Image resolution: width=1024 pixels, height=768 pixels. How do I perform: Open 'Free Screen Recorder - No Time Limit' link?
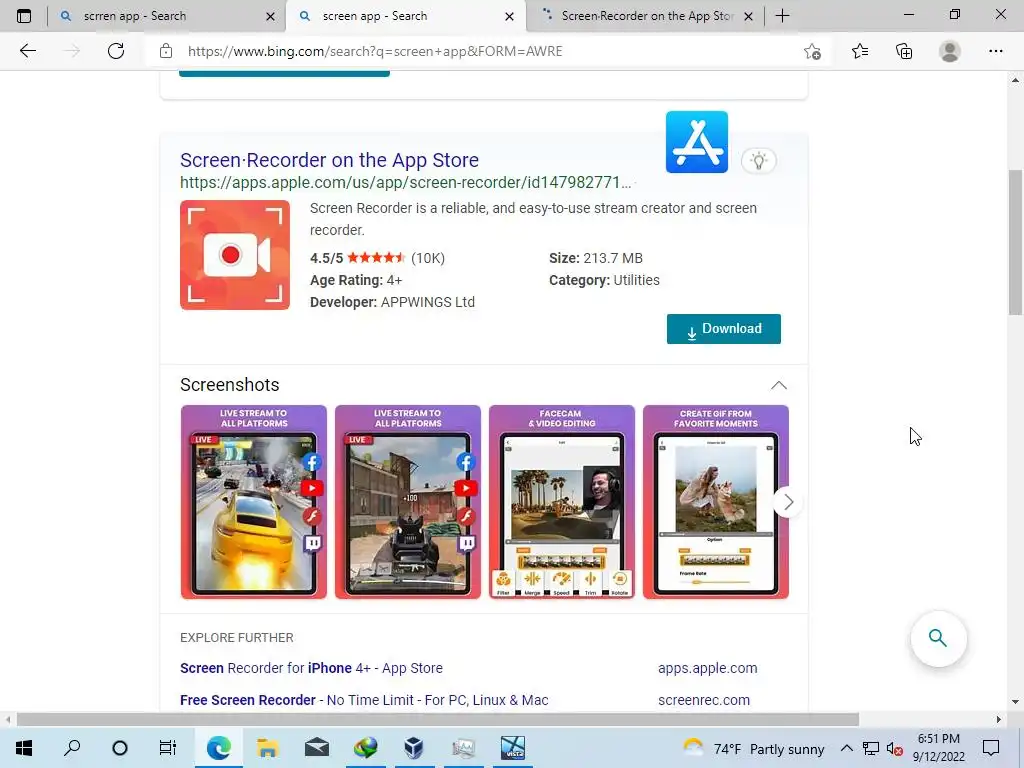click(364, 700)
